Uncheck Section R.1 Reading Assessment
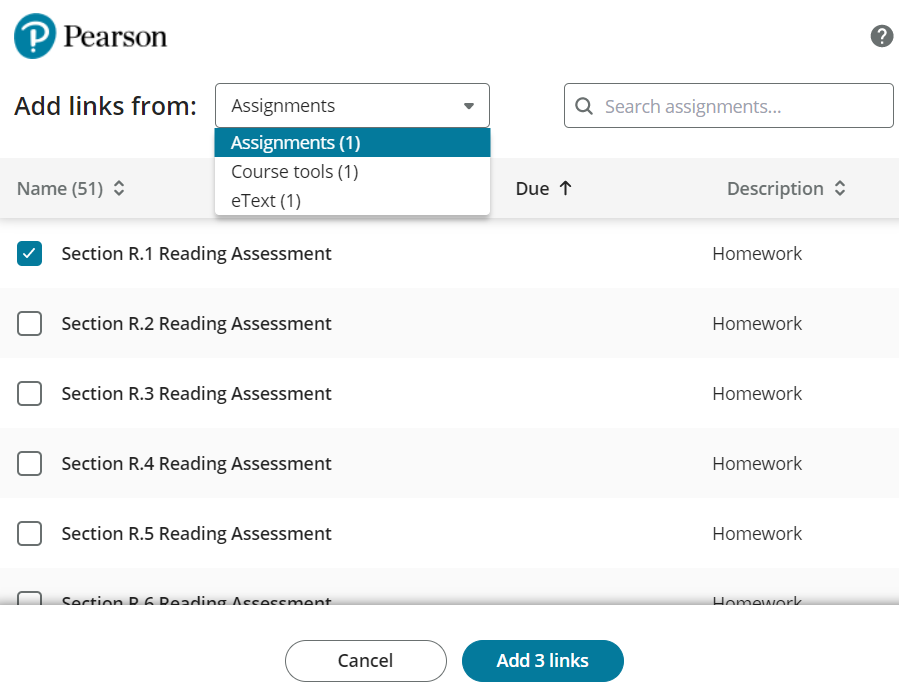This screenshot has width=899, height=685. [x=29, y=254]
